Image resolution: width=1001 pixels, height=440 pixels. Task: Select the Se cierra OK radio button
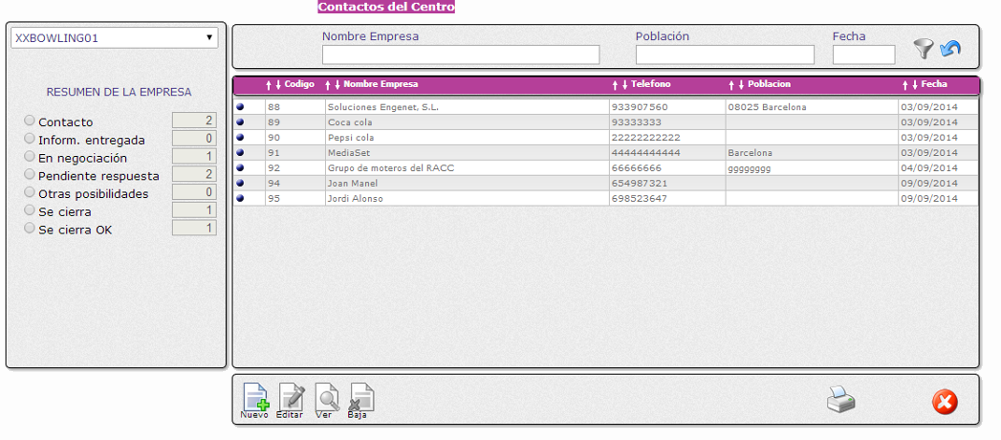point(30,228)
